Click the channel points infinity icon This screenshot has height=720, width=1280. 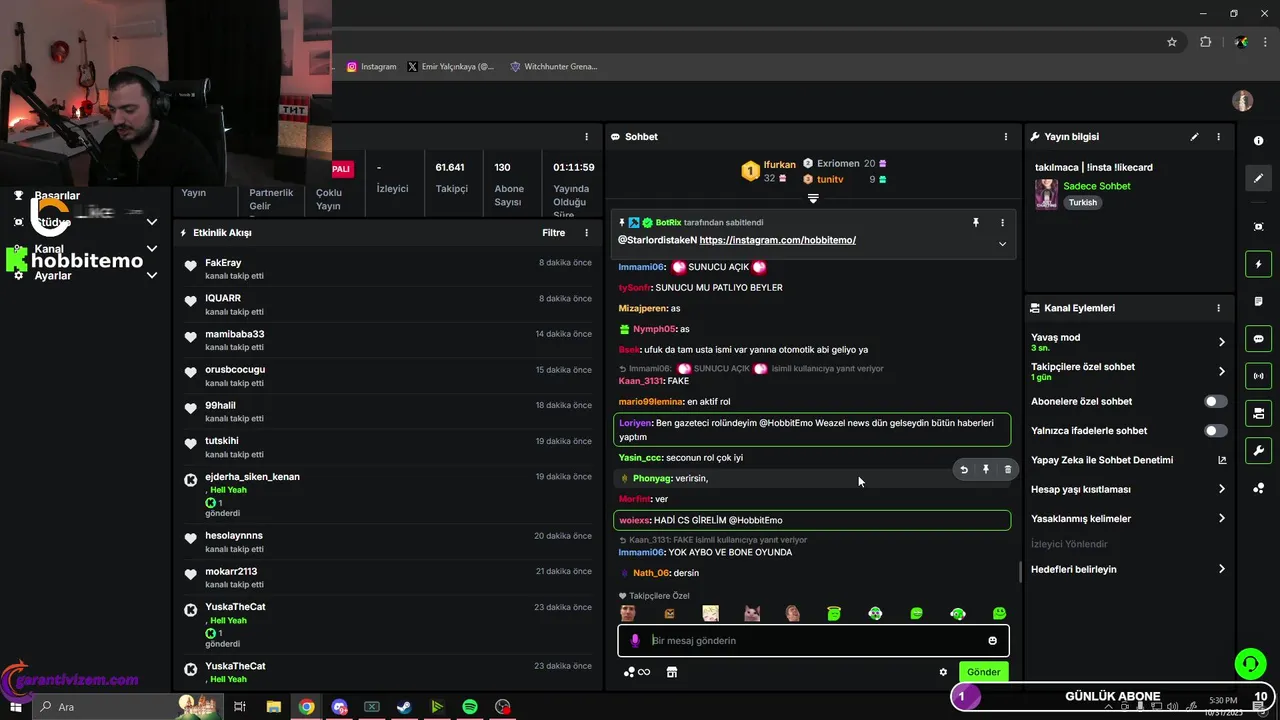637,672
